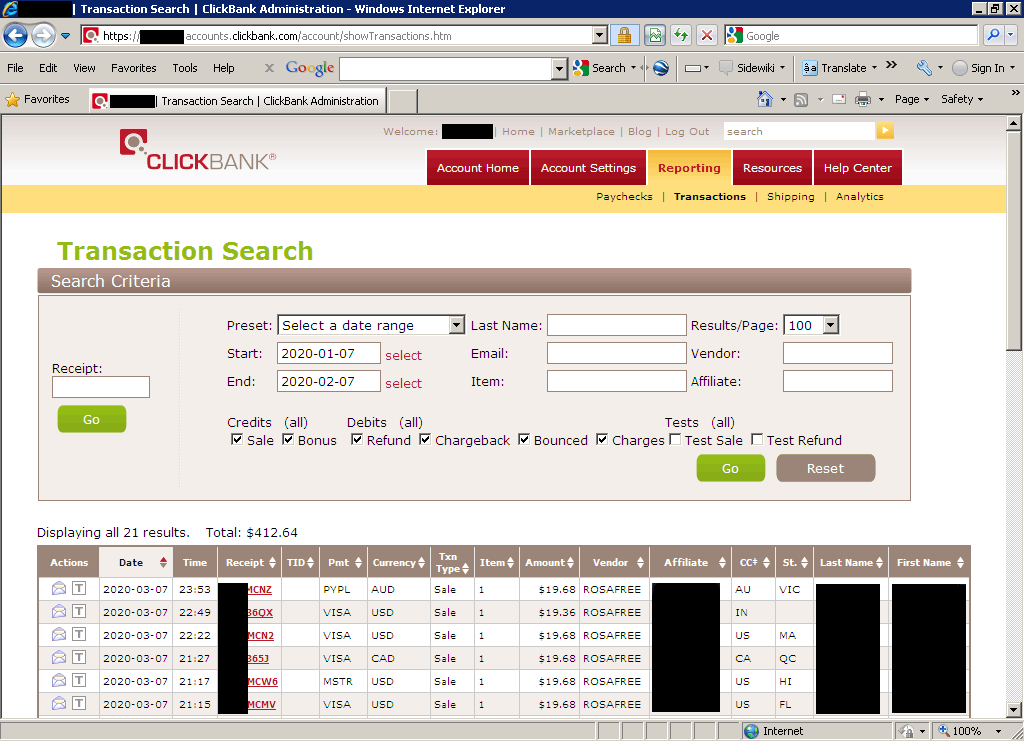This screenshot has width=1024, height=741.
Task: Open the Safety menu dropdown
Action: 962,99
